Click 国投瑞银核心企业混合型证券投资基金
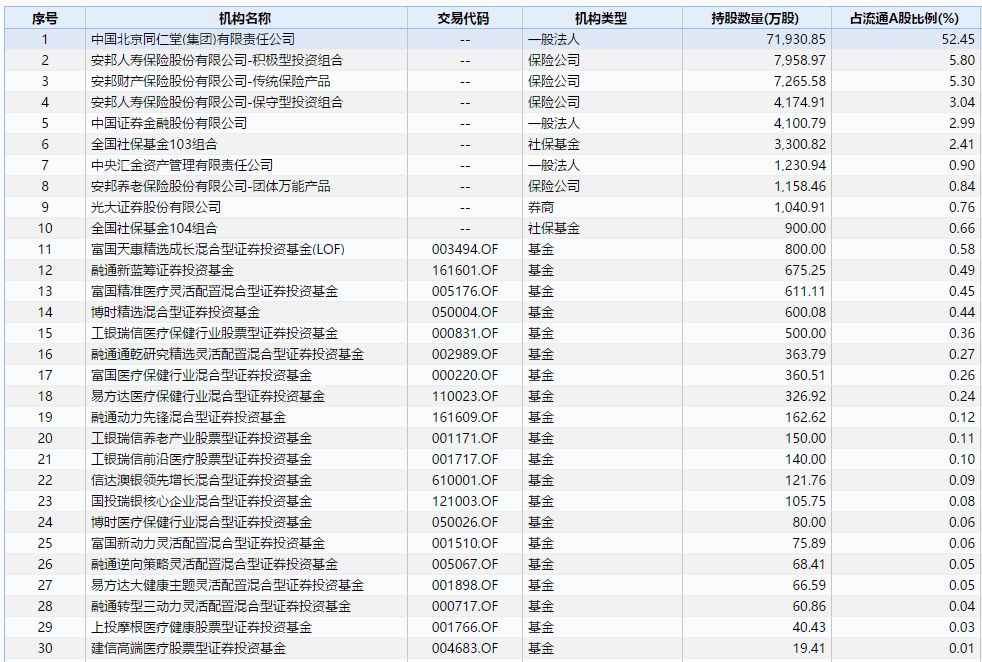The height and width of the screenshot is (662, 982). click(x=201, y=501)
